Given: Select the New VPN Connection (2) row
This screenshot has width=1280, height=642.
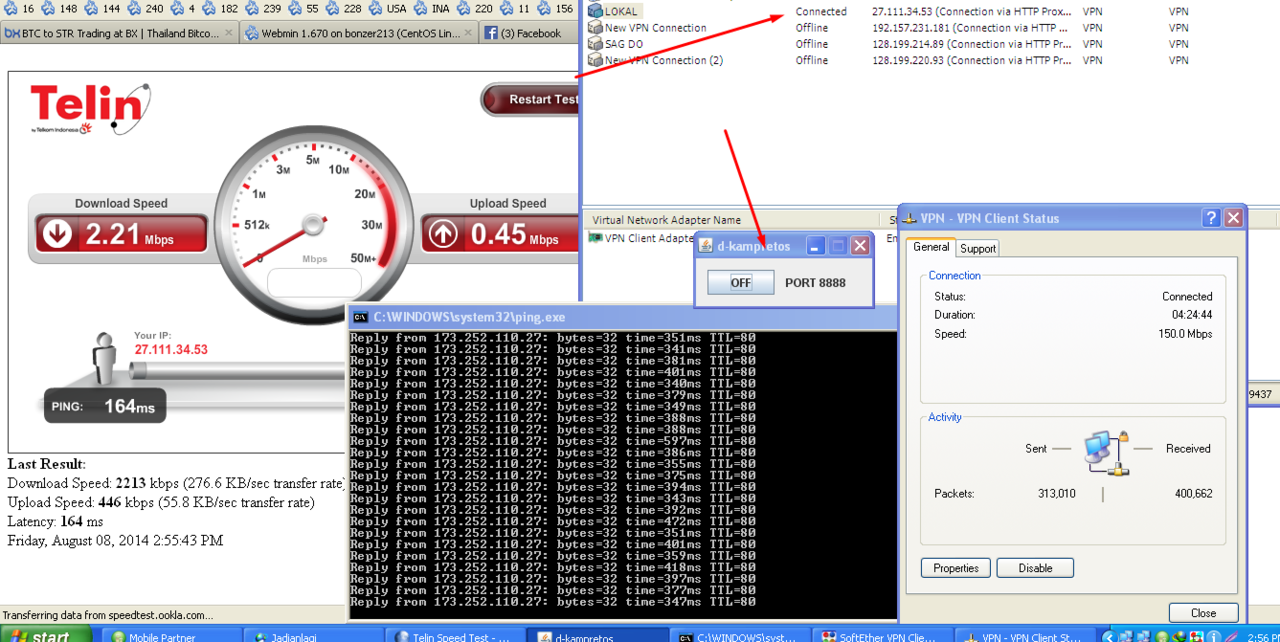Looking at the screenshot, I should 930,60.
